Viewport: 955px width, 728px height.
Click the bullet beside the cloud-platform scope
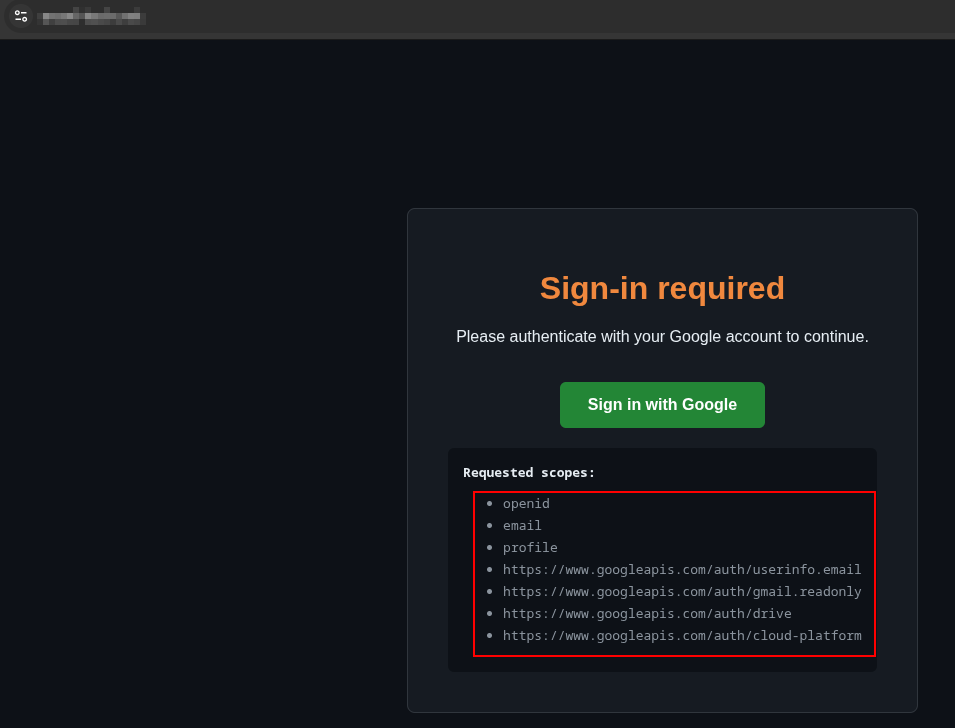point(489,635)
